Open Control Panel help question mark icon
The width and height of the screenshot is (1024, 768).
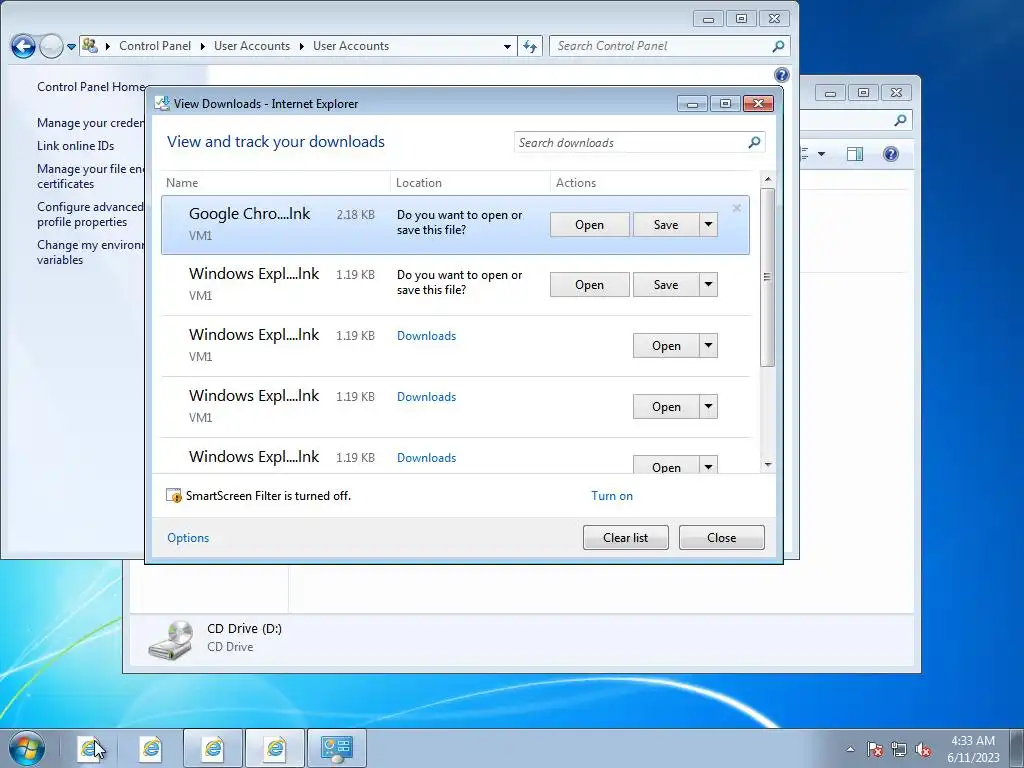pos(781,74)
